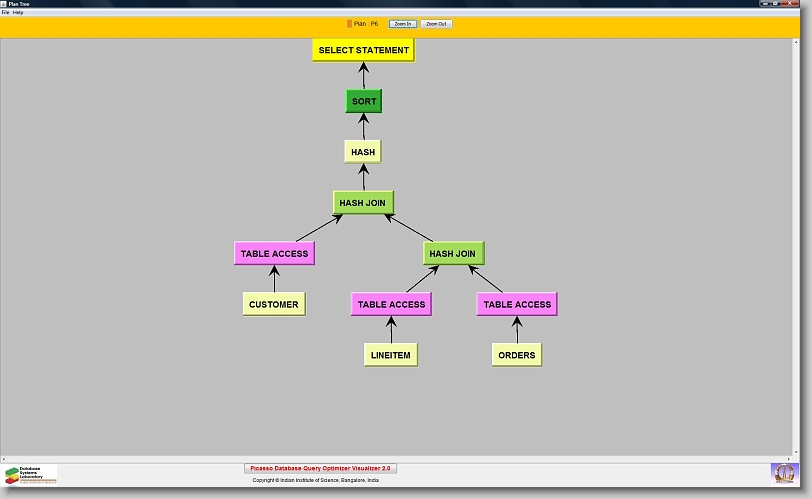Click the Zoom In button

(402, 23)
